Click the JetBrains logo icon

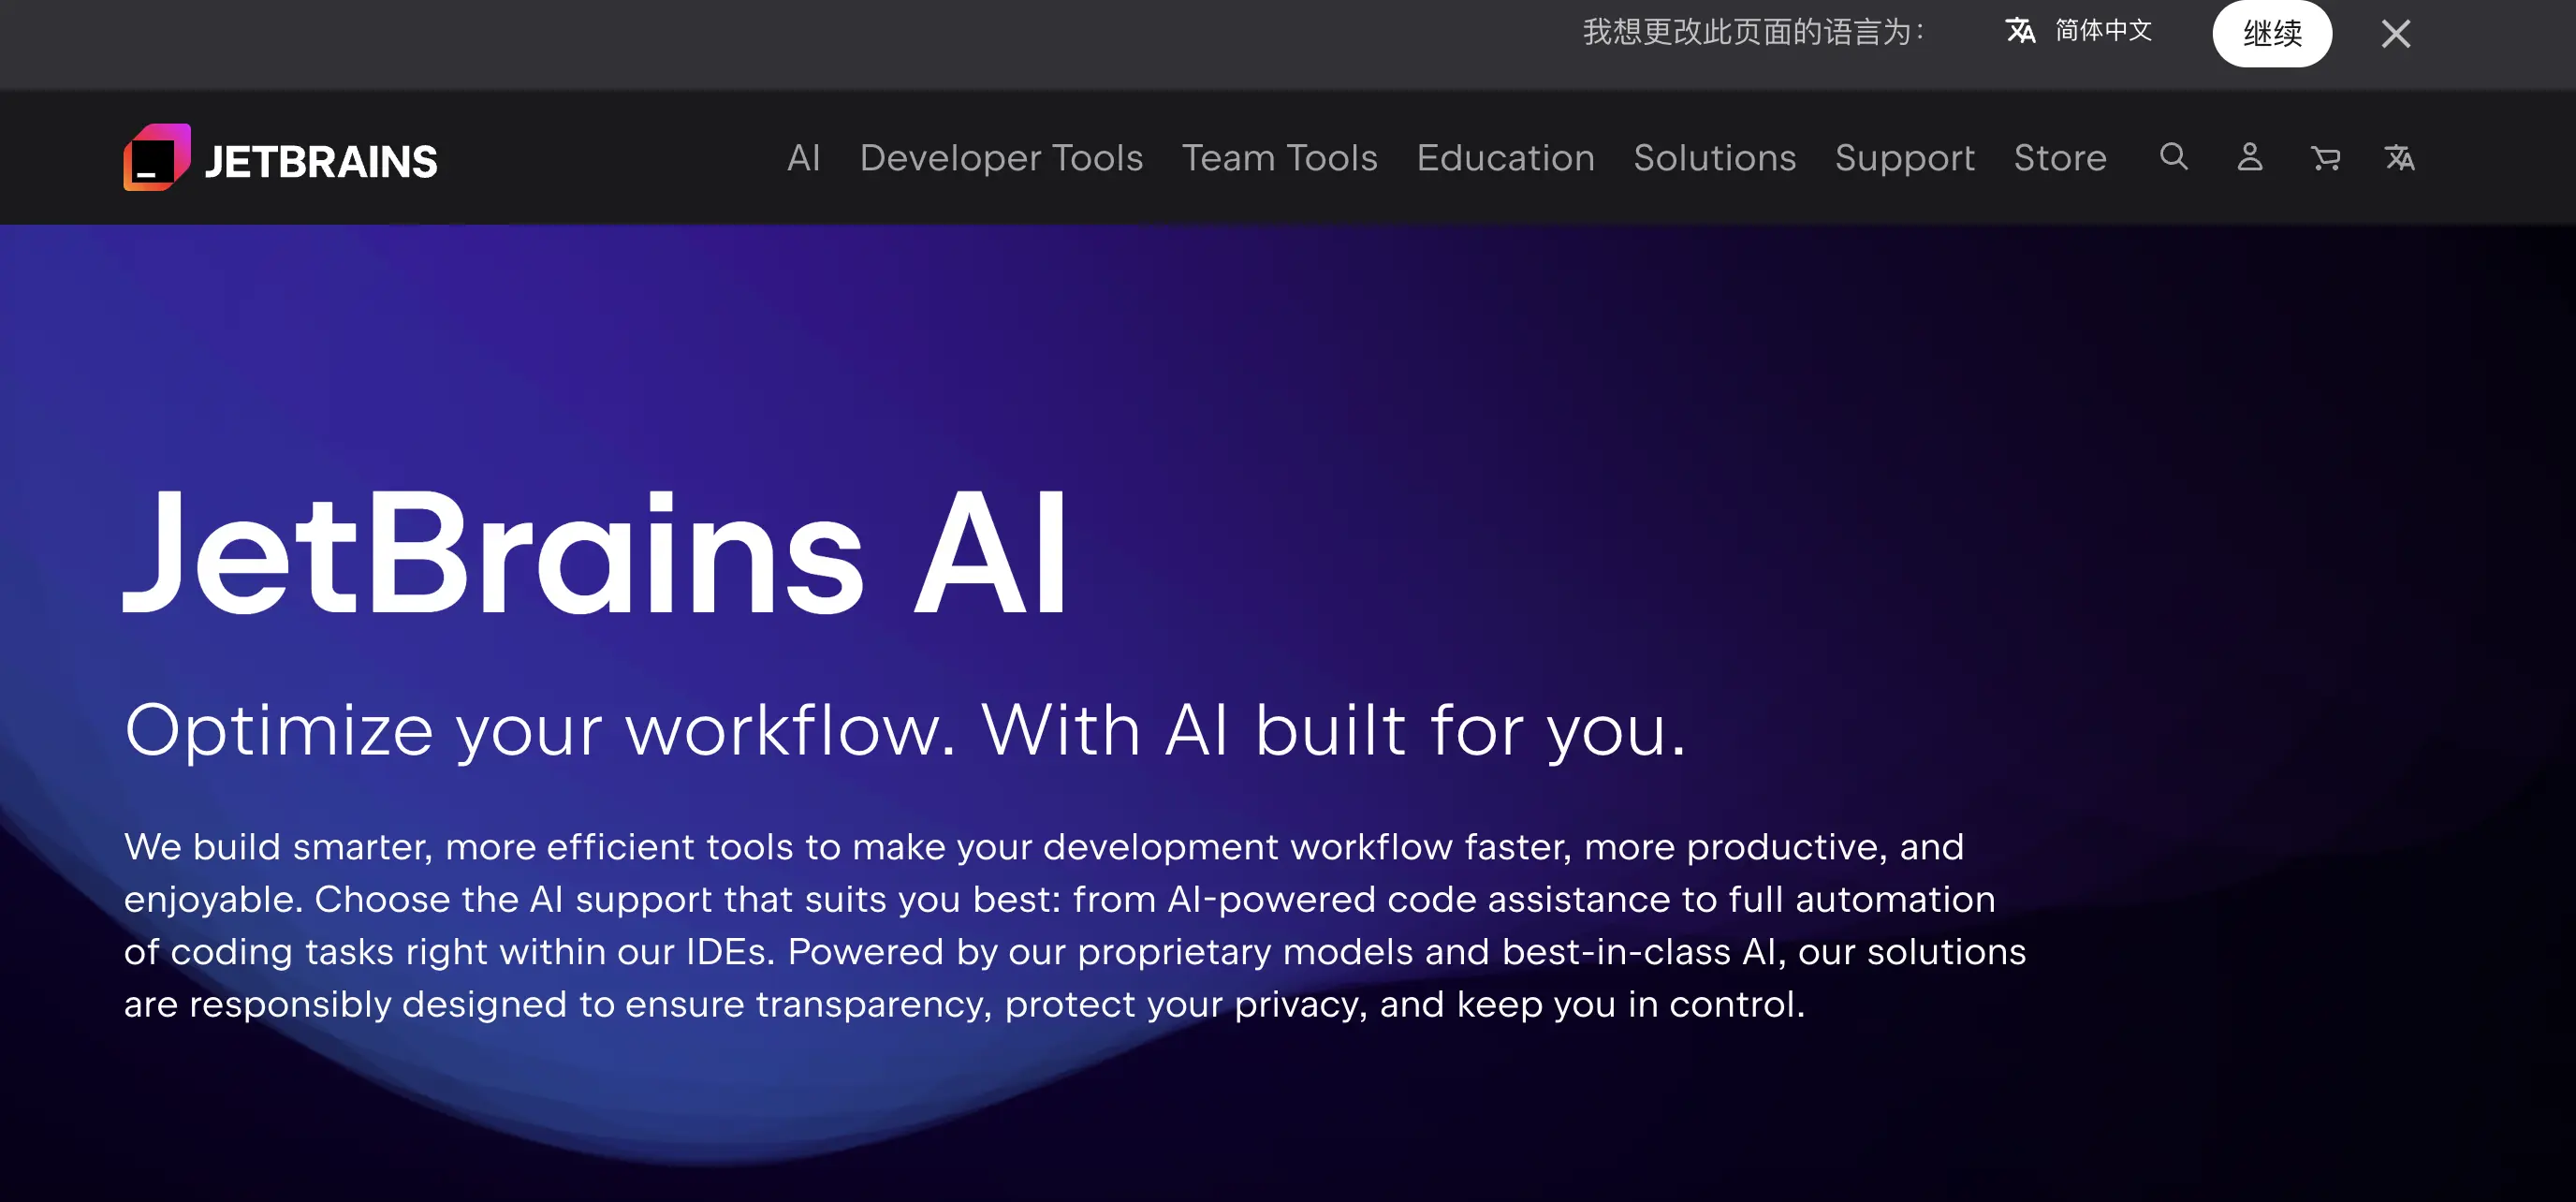tap(158, 157)
